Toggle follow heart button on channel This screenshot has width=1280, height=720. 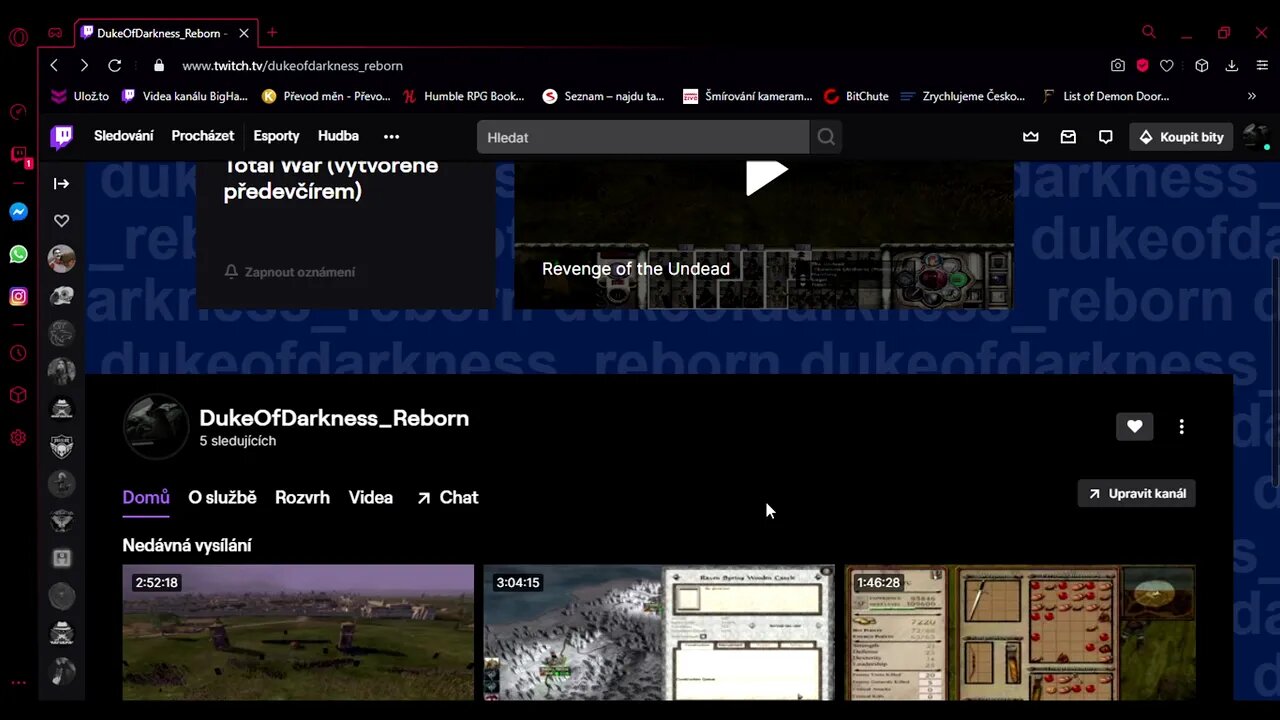coord(1135,427)
